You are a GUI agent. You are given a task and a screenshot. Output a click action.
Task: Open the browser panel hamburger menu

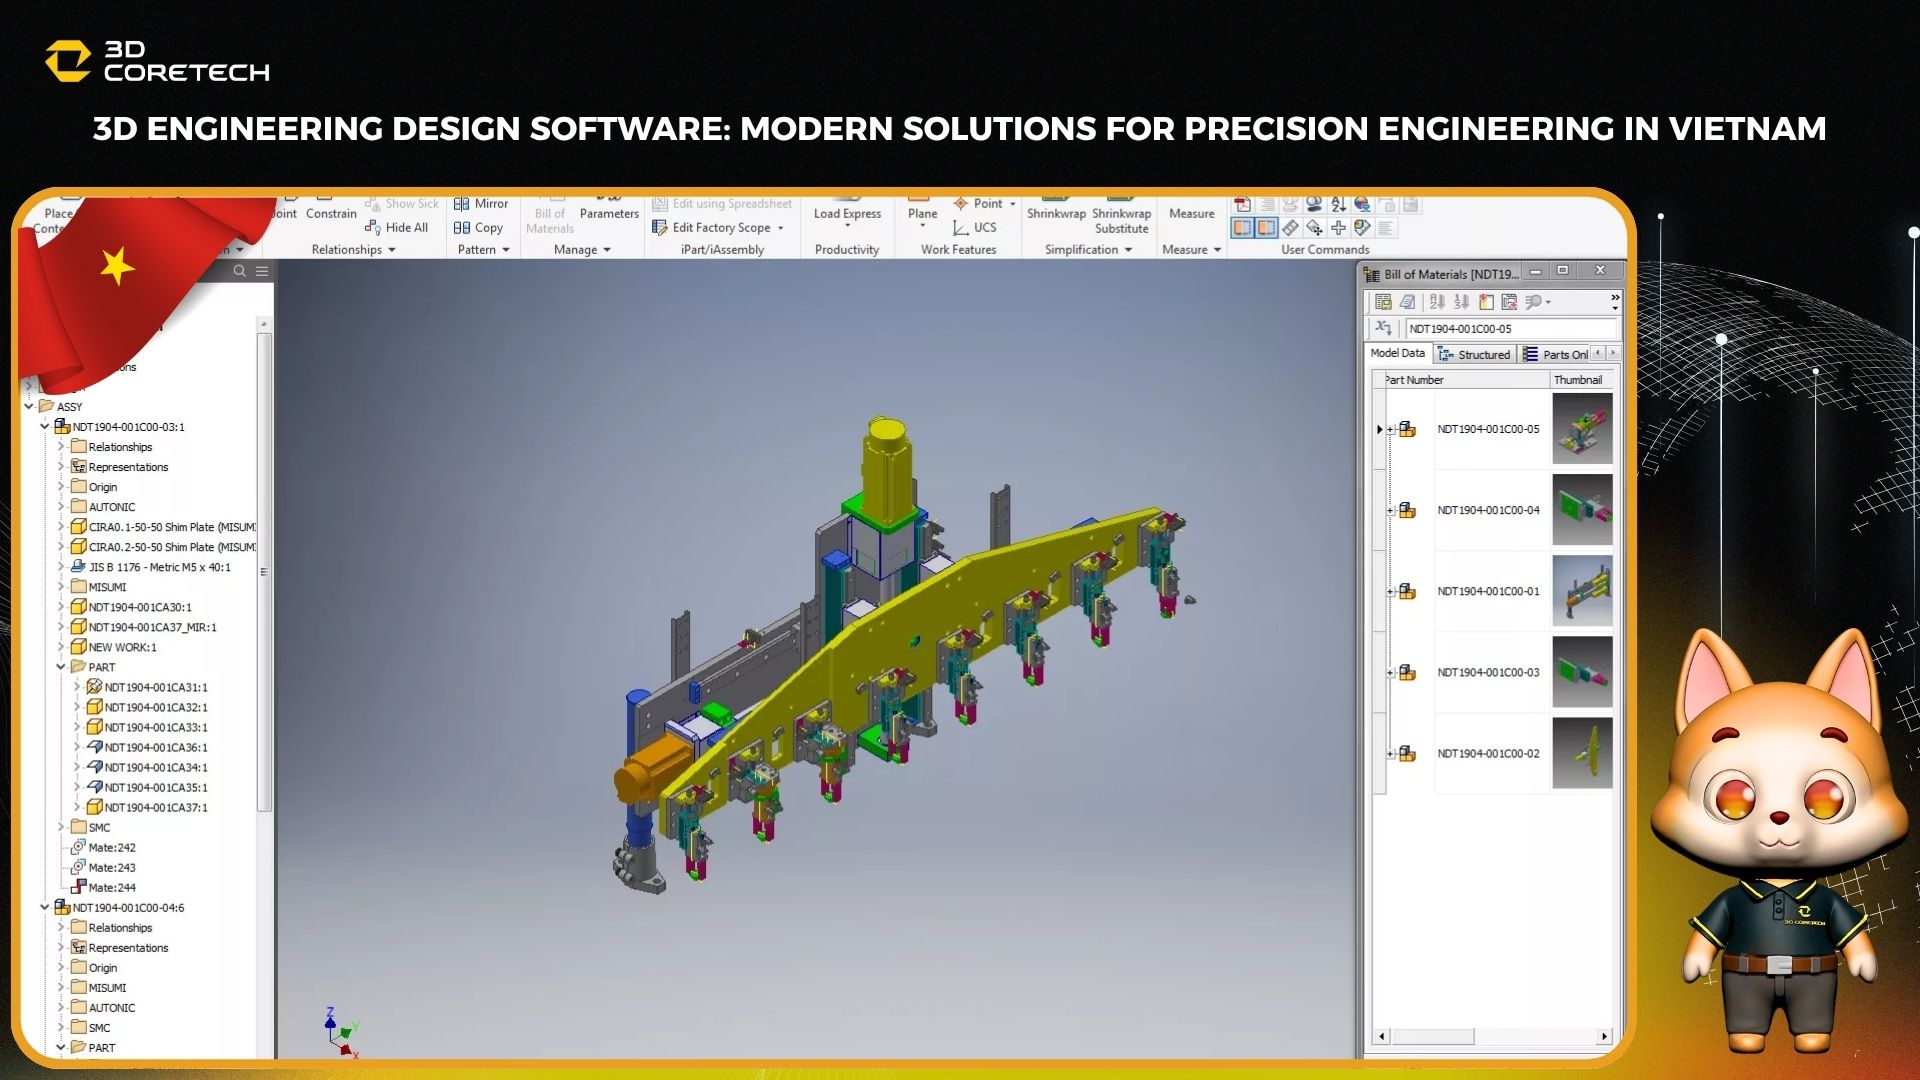[262, 271]
